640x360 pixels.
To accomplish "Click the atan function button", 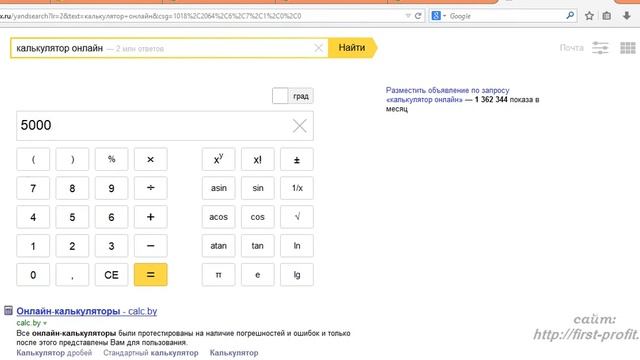I will (218, 246).
